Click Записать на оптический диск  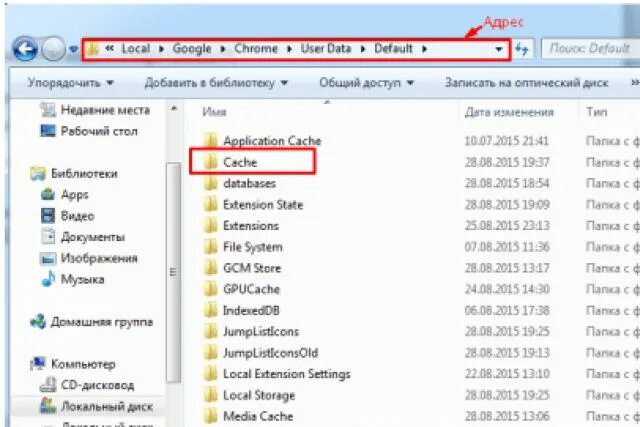[x=527, y=83]
